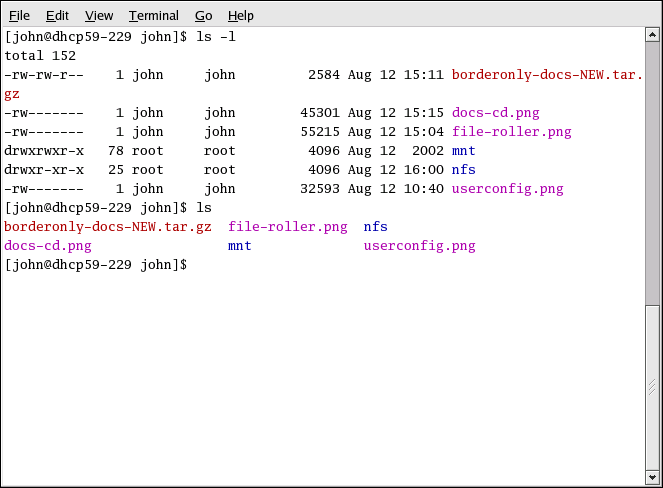
Task: Open the Go menu
Action: (203, 15)
